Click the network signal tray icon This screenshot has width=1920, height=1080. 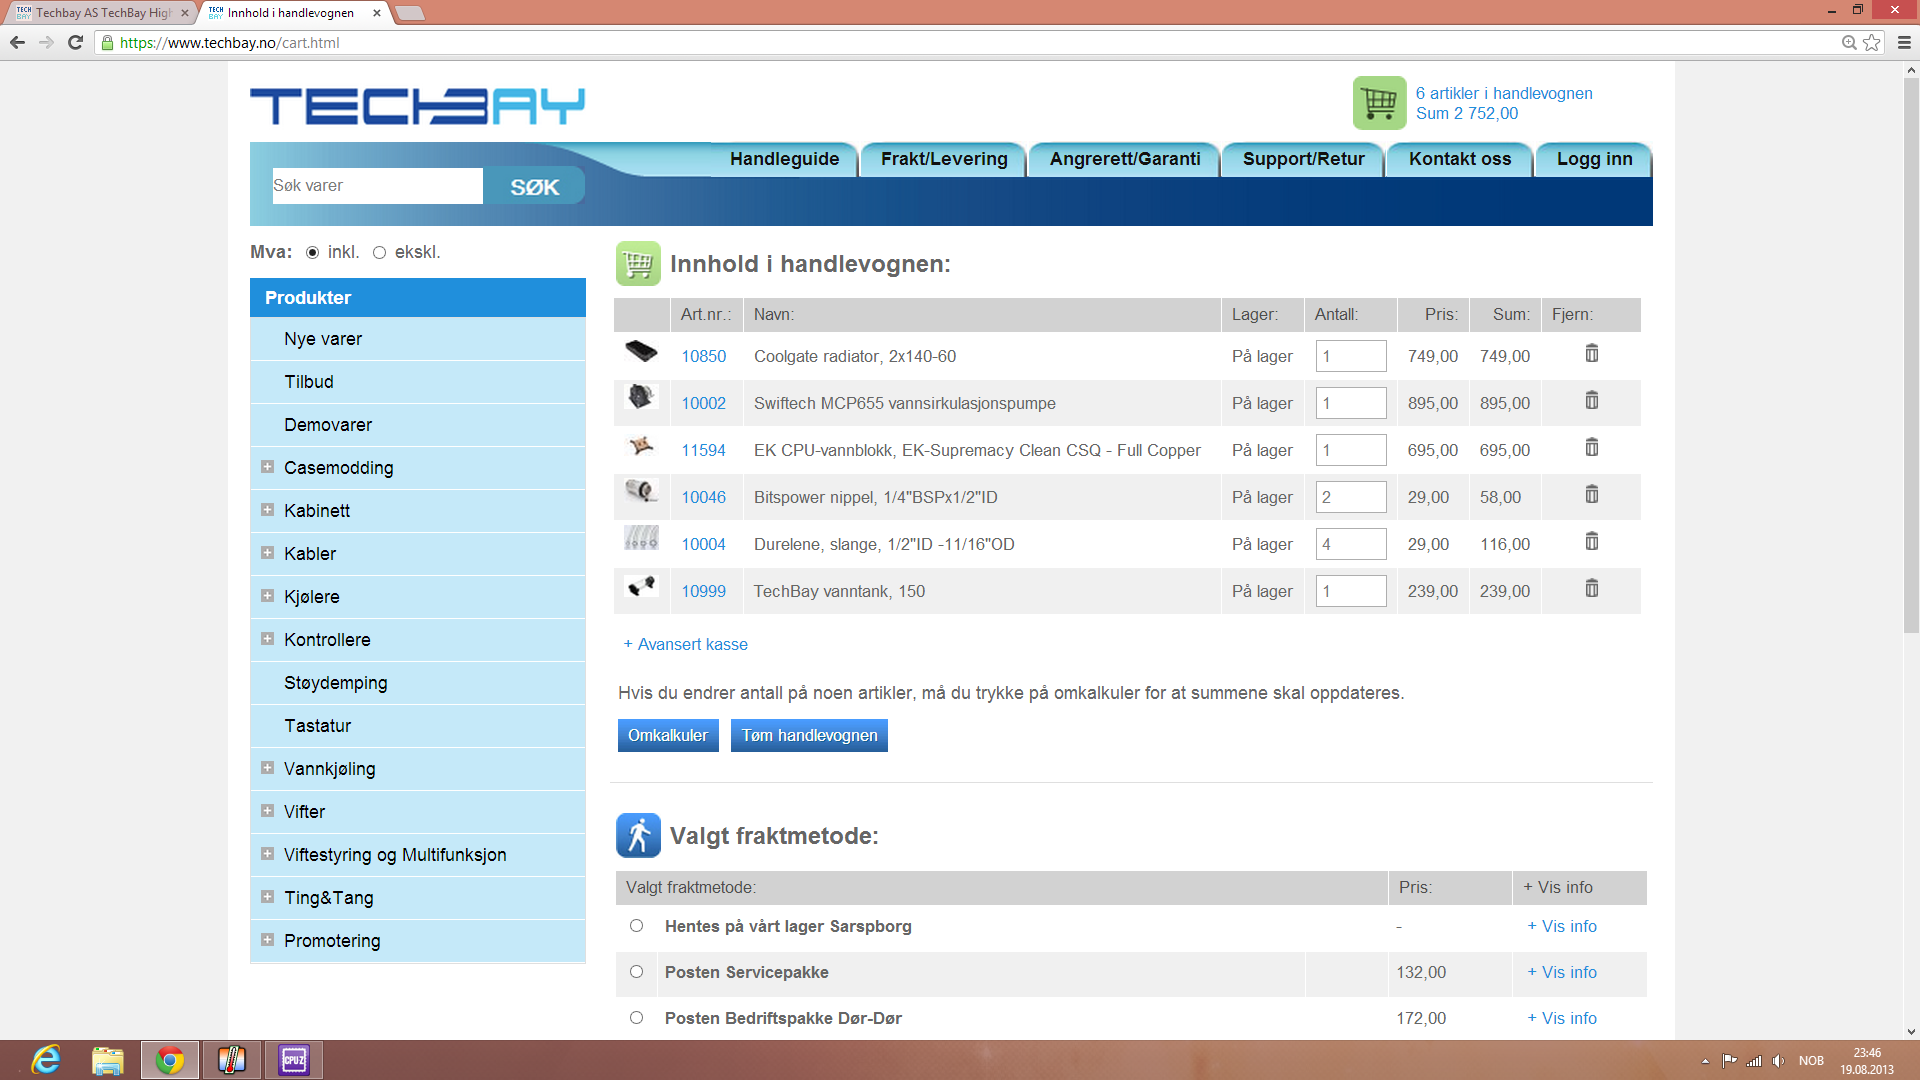(x=1754, y=1061)
